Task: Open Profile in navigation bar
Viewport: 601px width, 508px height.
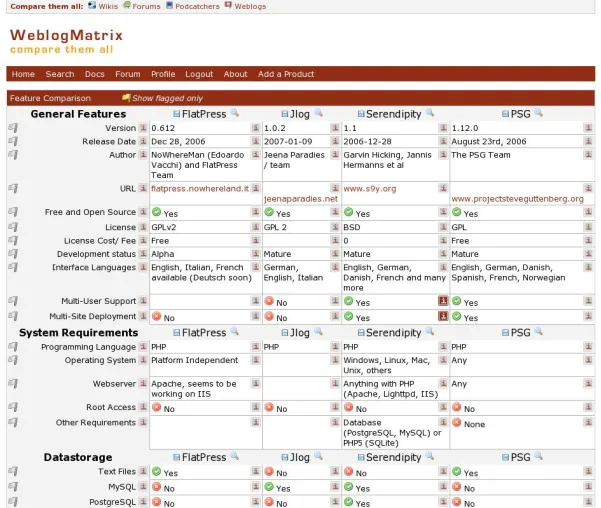Action: pos(163,74)
